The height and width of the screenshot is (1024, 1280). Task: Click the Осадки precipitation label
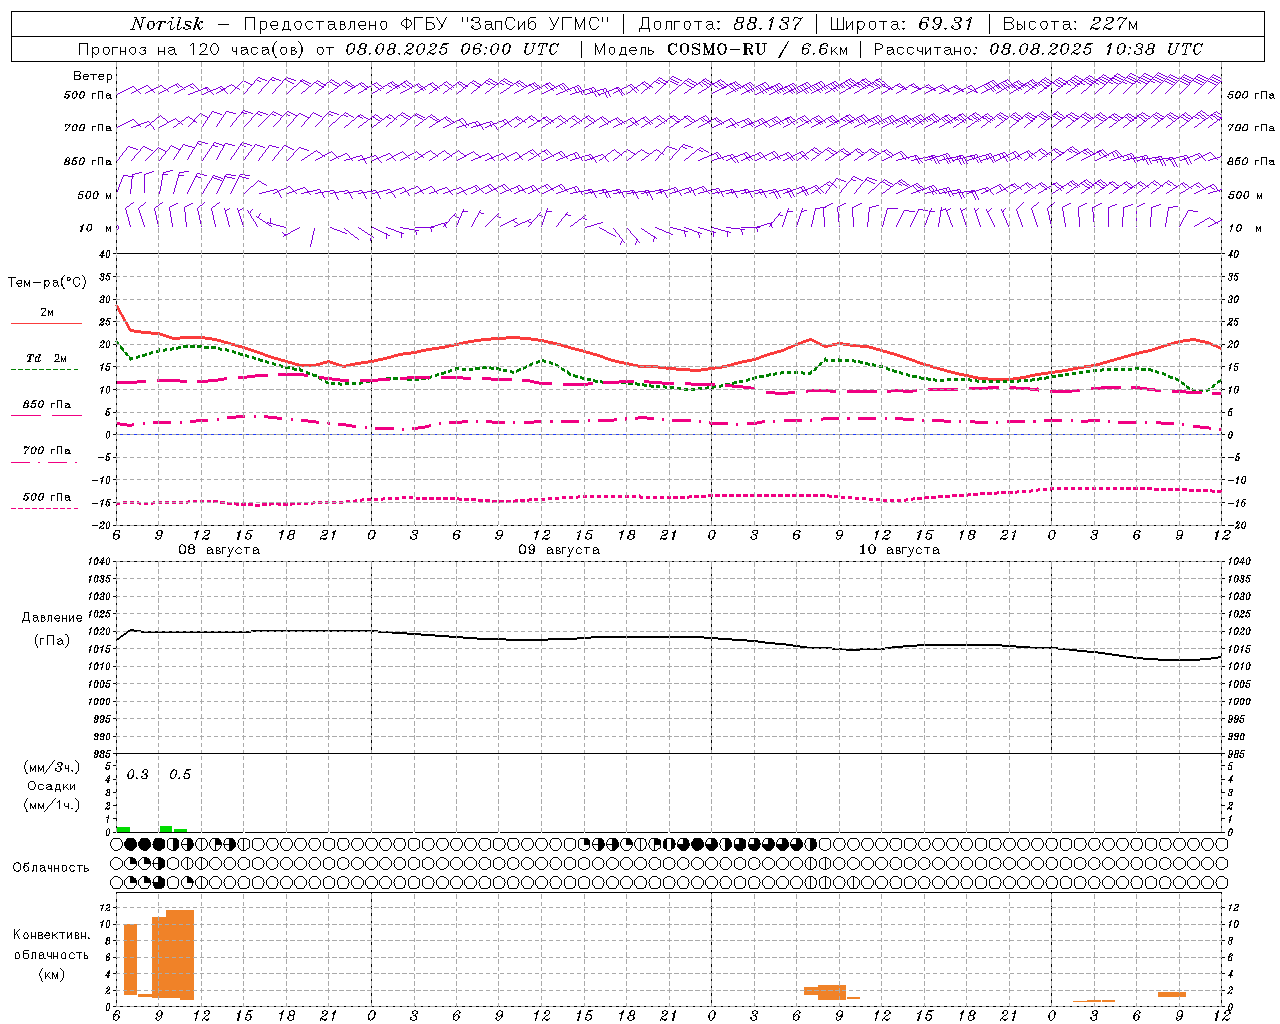pyautogui.click(x=51, y=786)
